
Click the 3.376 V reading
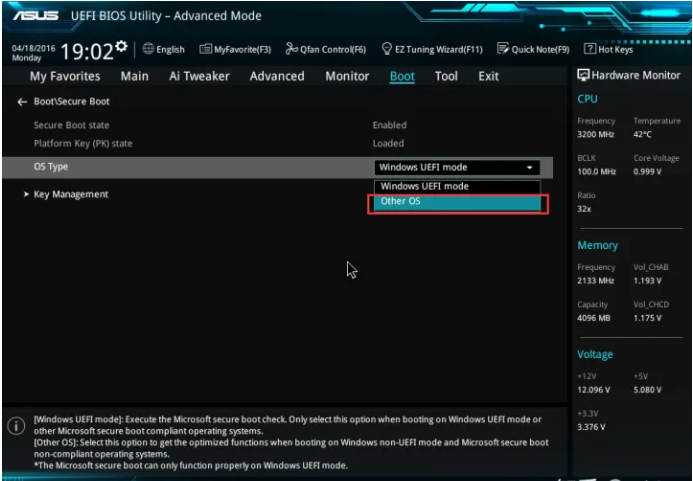[x=591, y=427]
